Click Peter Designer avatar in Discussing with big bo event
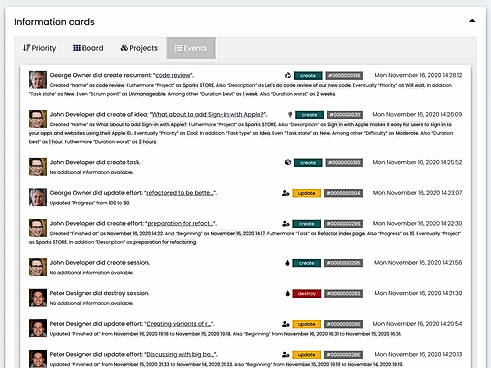This screenshot has height=368, width=491. pyautogui.click(x=38, y=359)
